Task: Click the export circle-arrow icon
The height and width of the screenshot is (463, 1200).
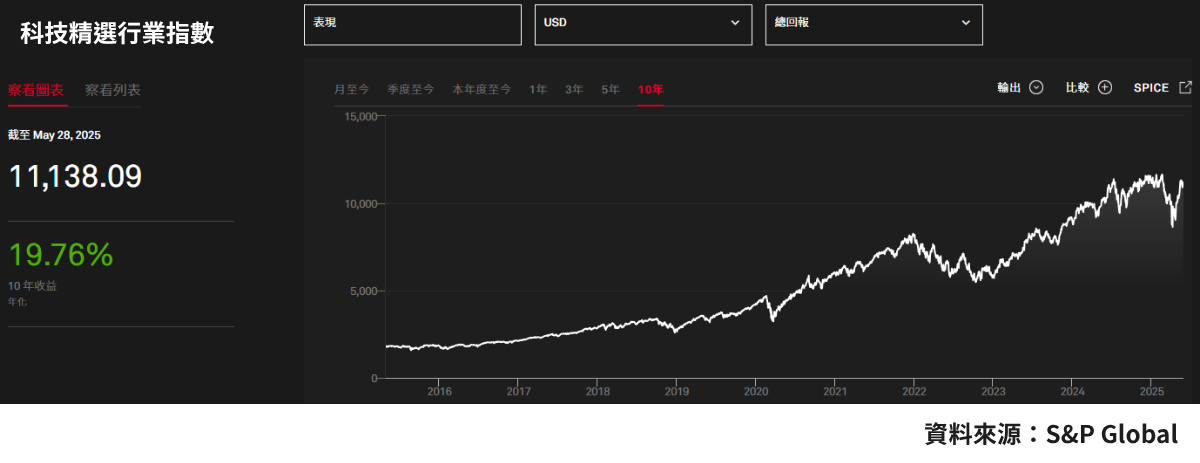Action: pos(1036,88)
